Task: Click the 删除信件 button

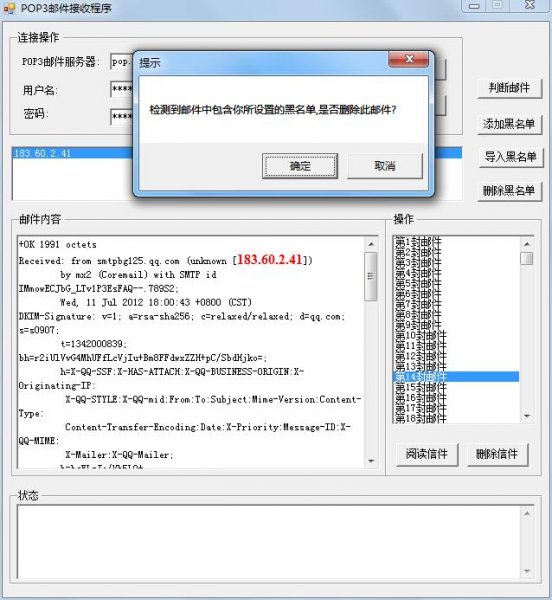Action: (497, 455)
